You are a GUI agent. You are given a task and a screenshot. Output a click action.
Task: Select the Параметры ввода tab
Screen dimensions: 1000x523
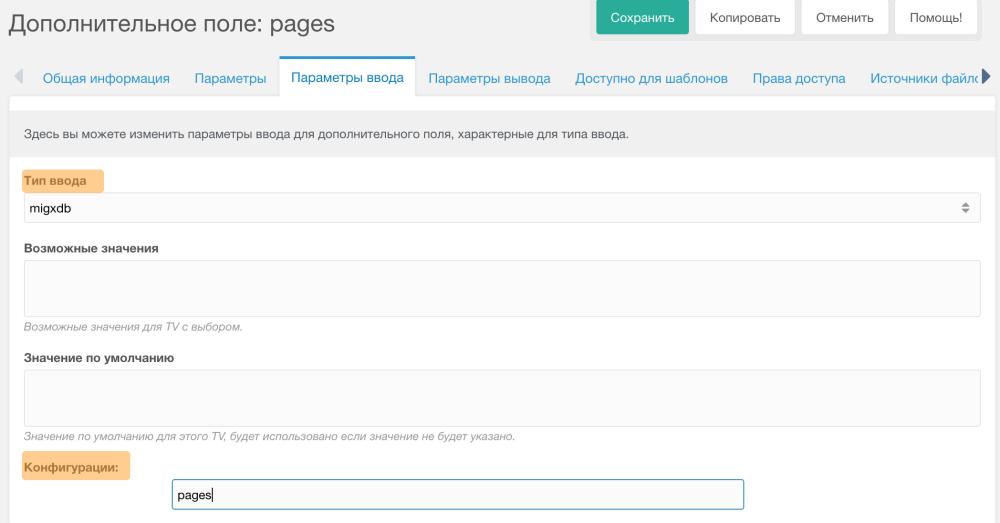[347, 78]
